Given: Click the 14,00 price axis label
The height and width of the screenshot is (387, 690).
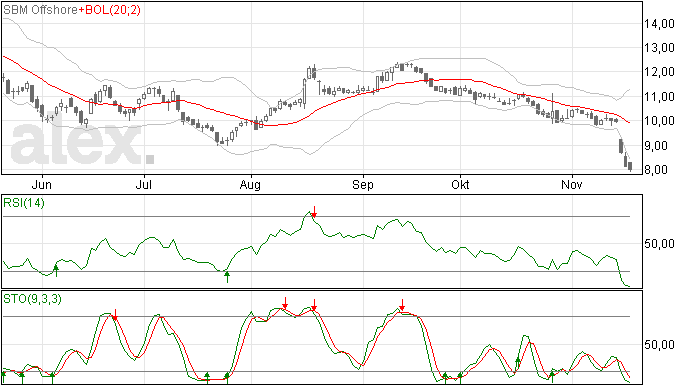Looking at the screenshot, I should (659, 24).
